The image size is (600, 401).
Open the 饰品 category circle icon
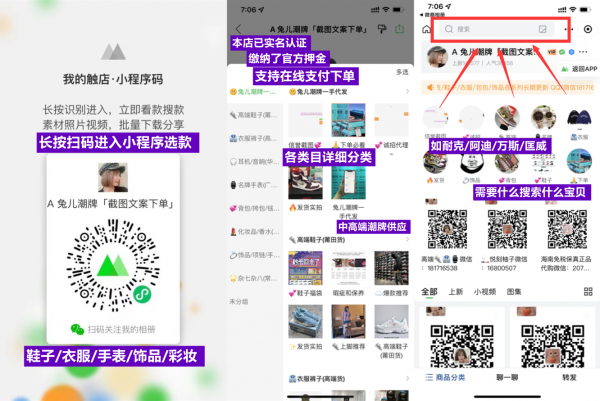pyautogui.click(x=471, y=161)
